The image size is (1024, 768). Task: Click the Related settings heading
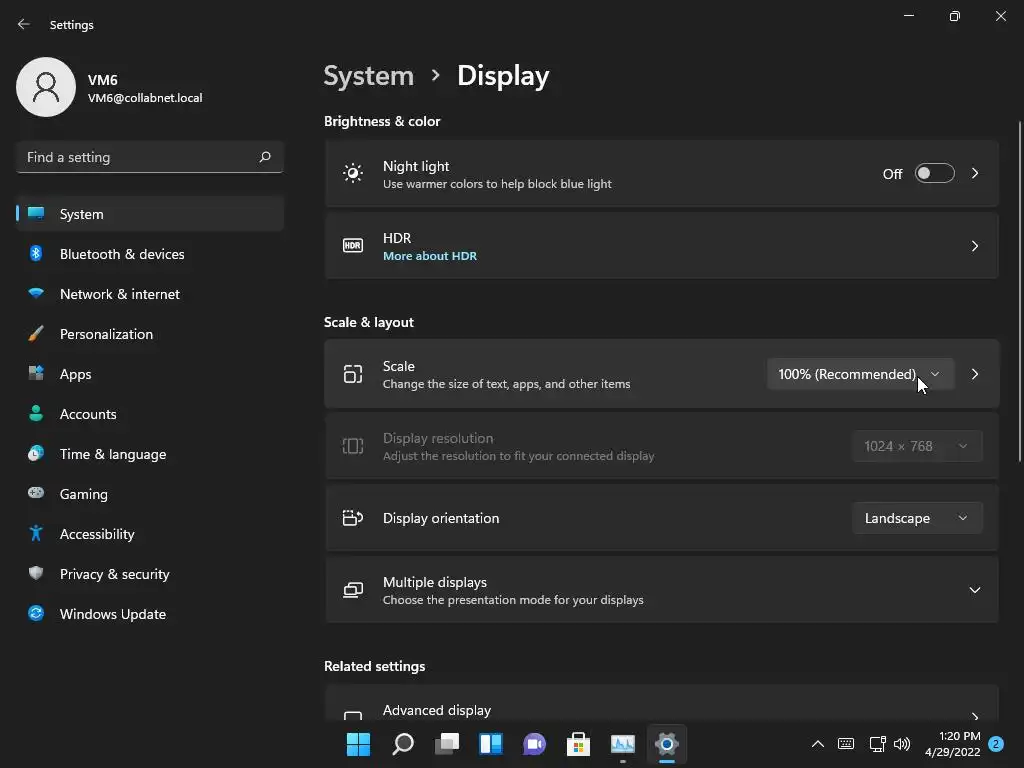click(374, 666)
